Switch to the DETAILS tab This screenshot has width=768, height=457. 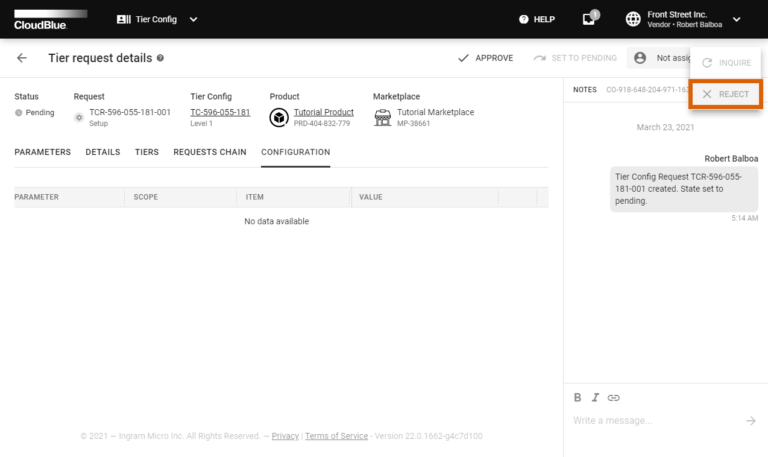[103, 152]
